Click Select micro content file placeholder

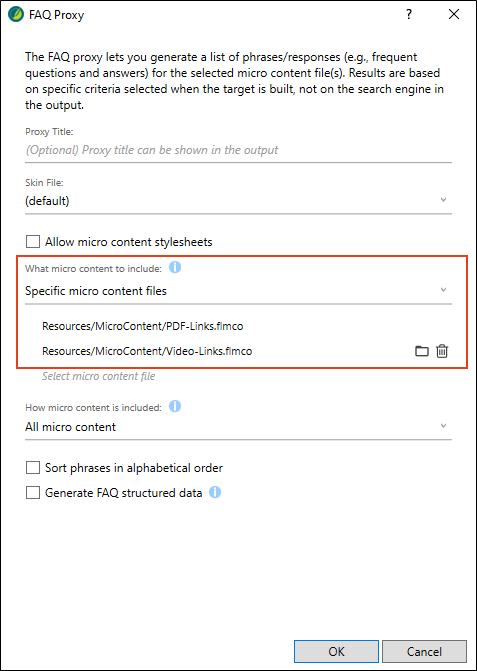pyautogui.click(x=98, y=376)
